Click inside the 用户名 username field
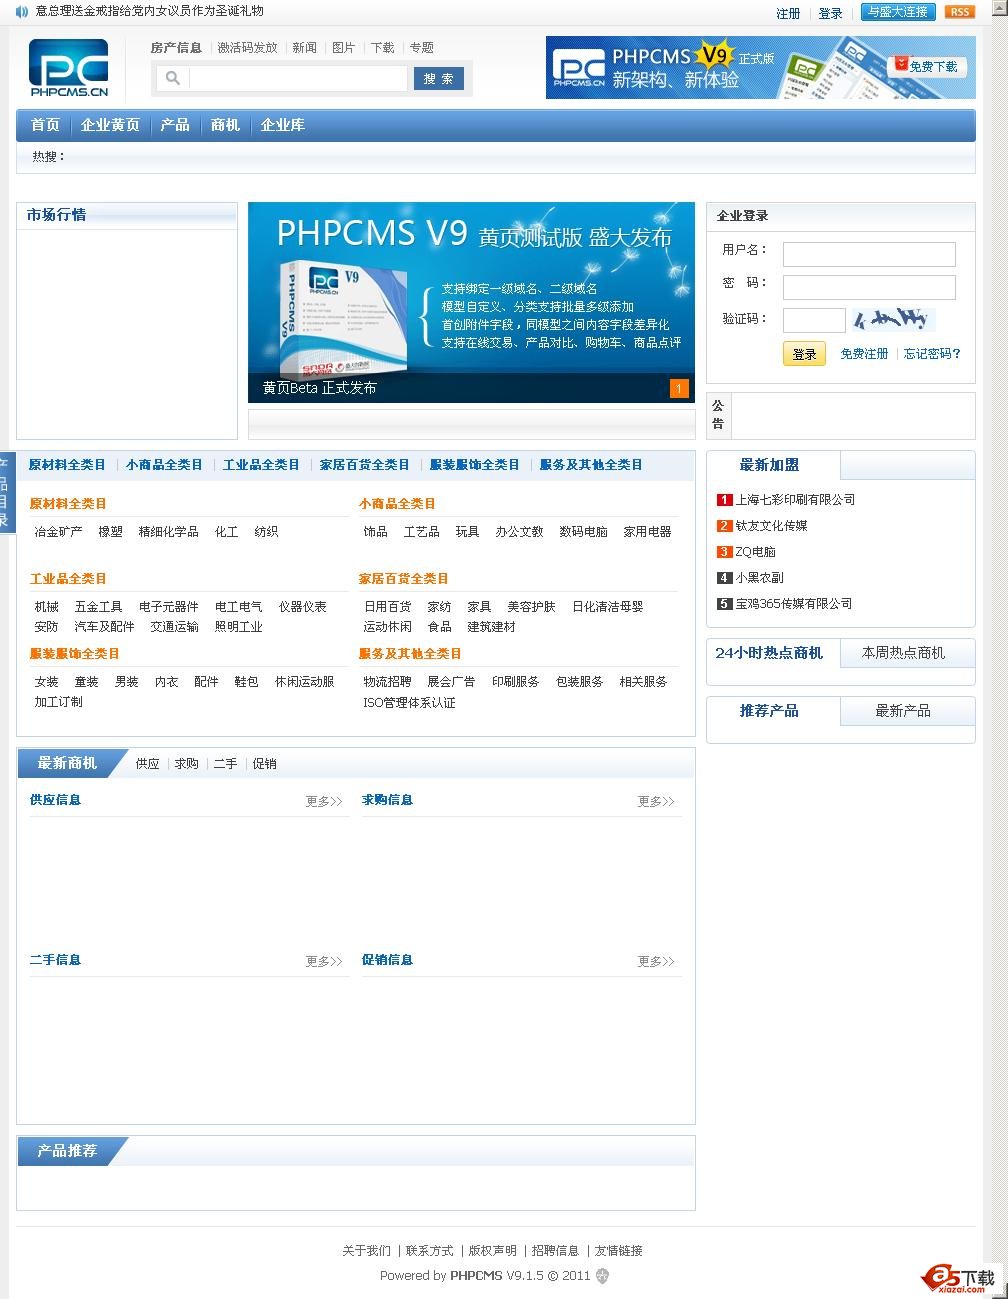1008x1299 pixels. click(x=868, y=253)
